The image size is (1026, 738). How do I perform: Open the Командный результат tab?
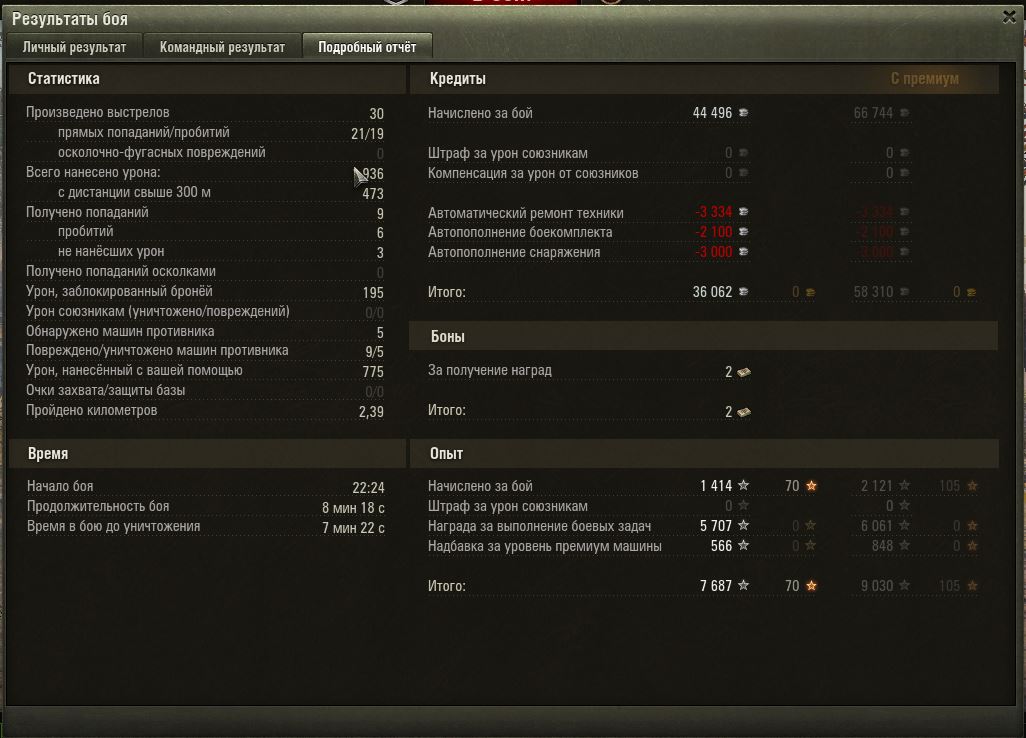click(x=222, y=47)
